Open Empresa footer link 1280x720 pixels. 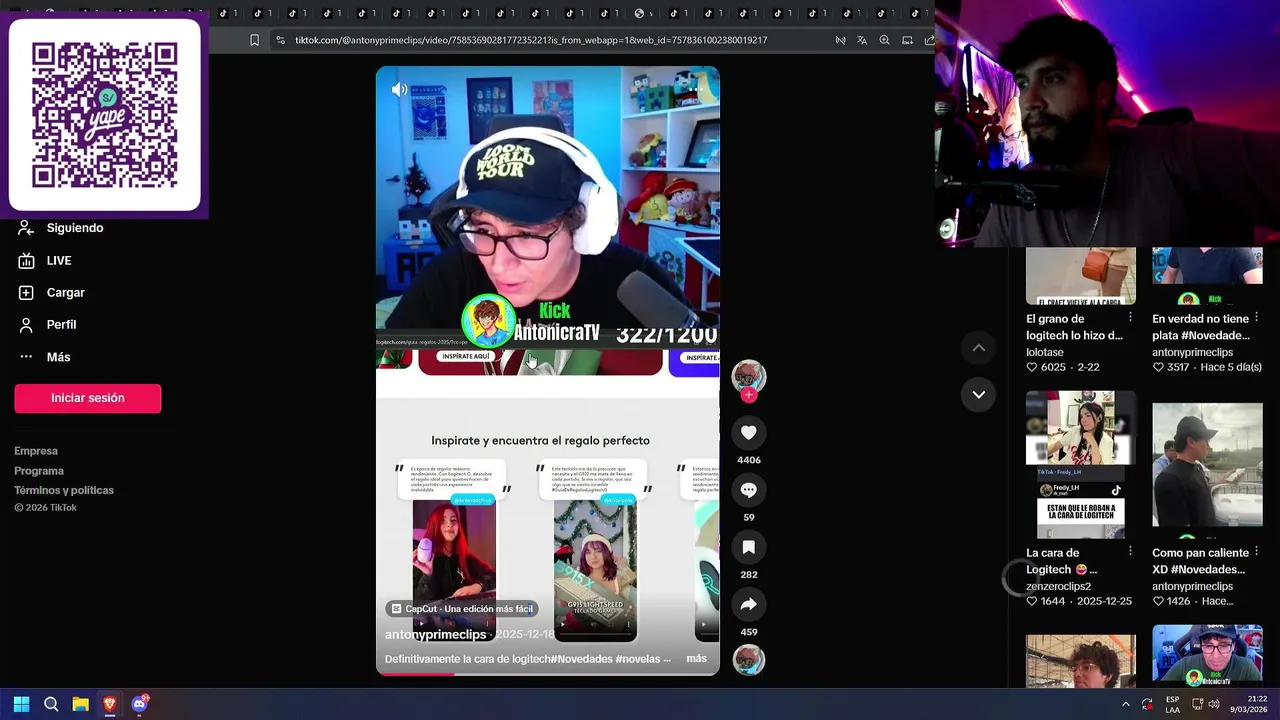pyautogui.click(x=36, y=451)
